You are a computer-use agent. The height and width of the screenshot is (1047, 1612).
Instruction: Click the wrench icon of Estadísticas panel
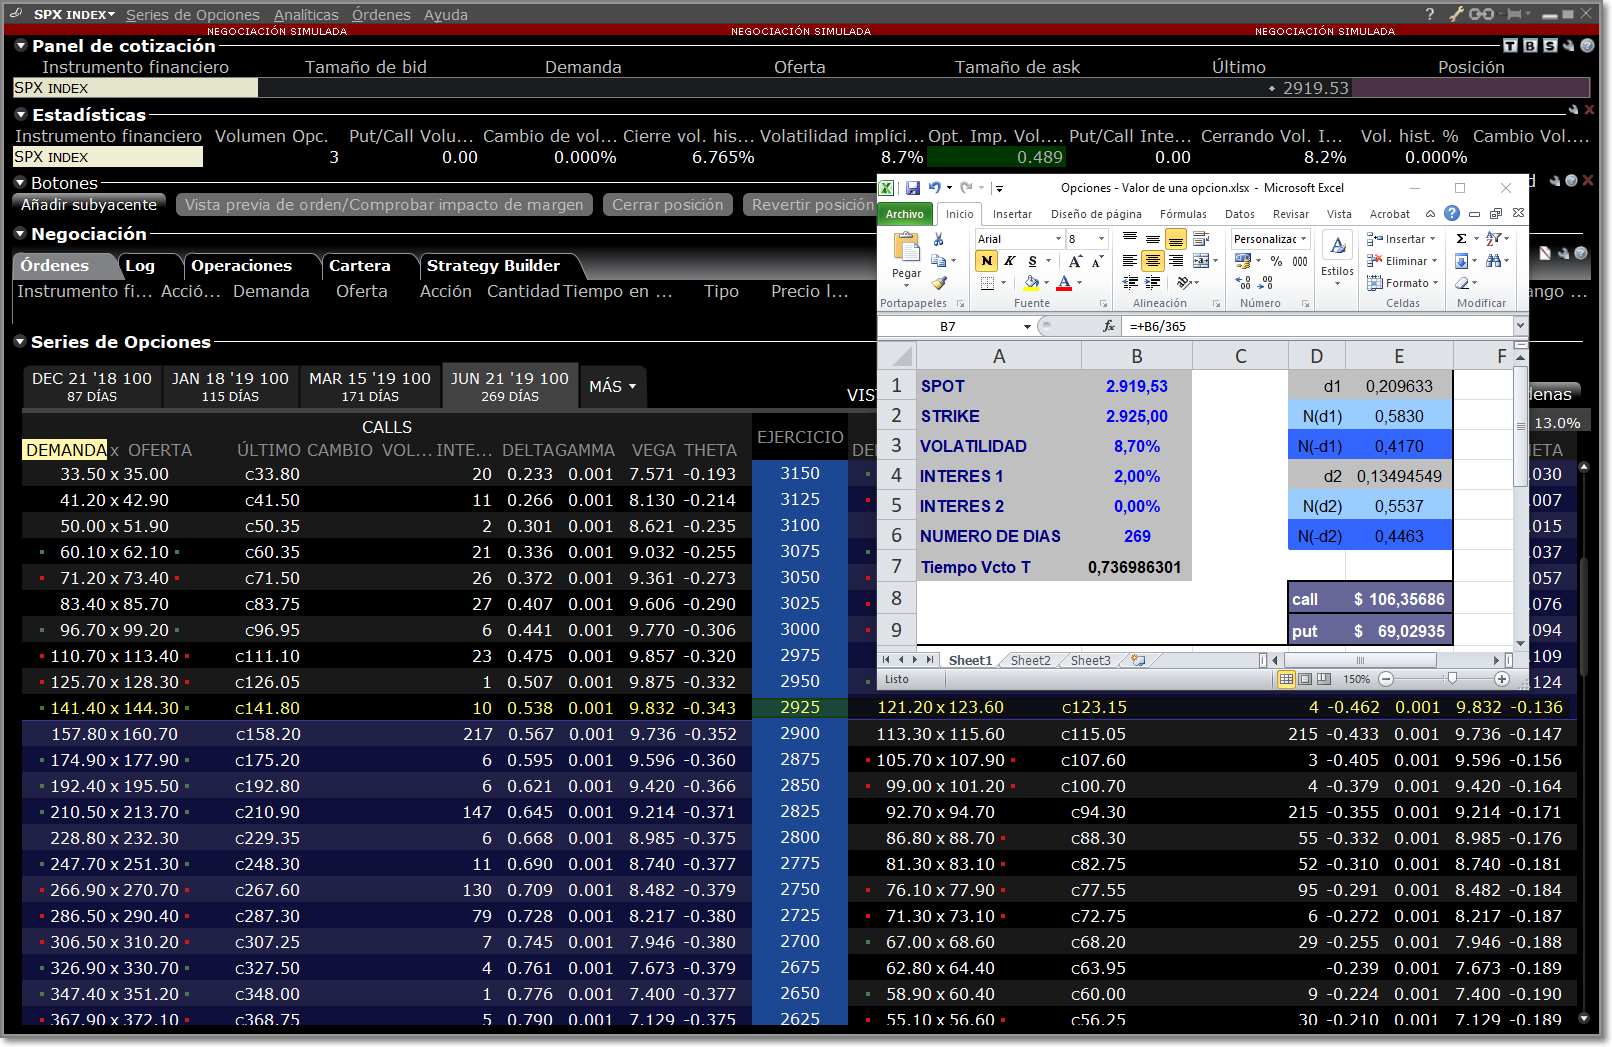click(x=1574, y=110)
